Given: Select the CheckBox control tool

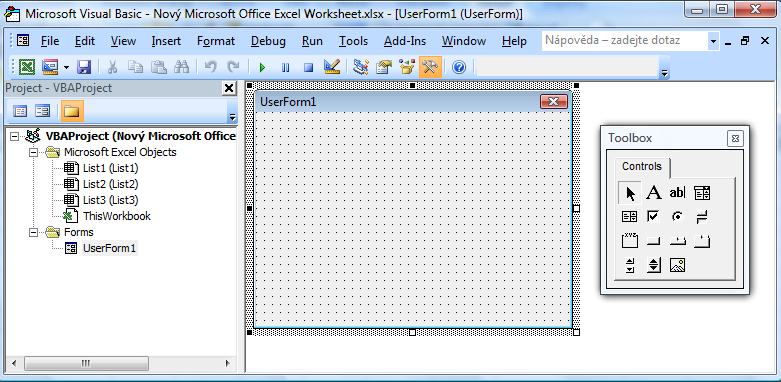Looking at the screenshot, I should (x=653, y=217).
